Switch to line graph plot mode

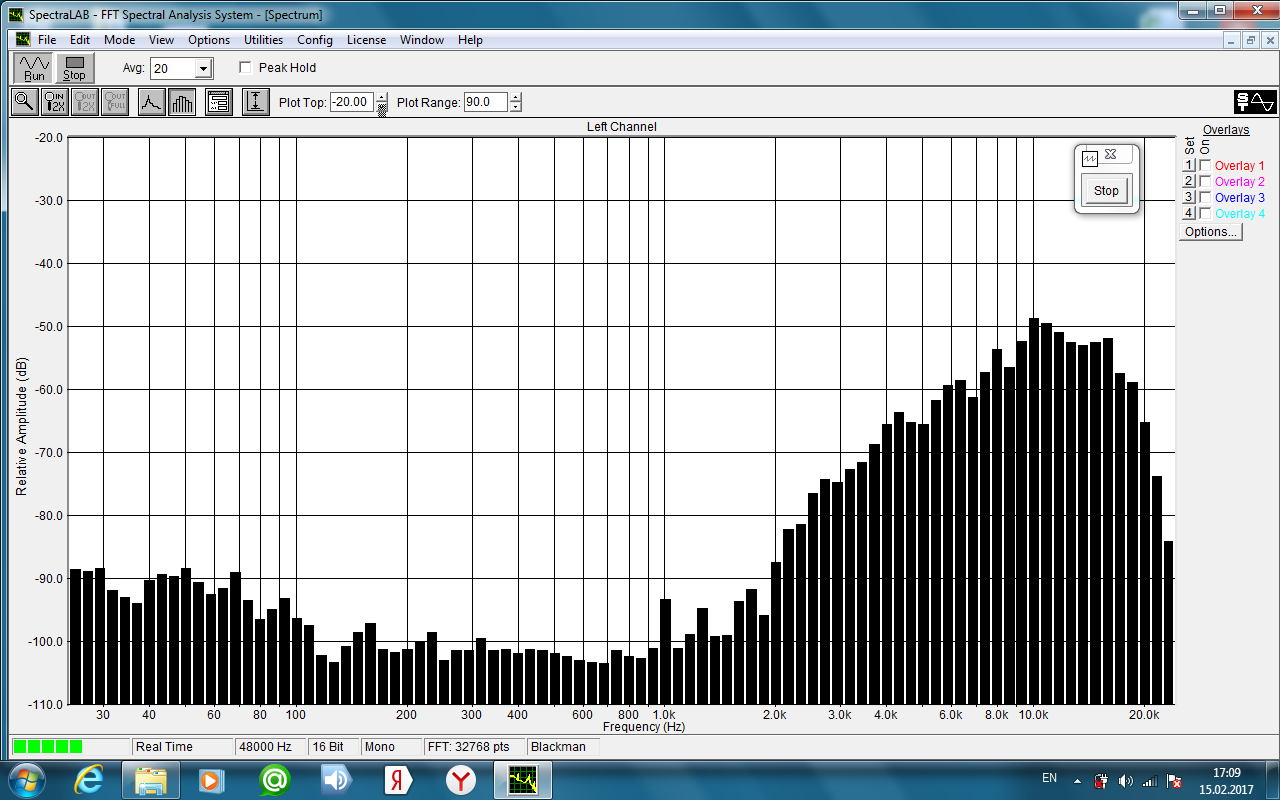pyautogui.click(x=151, y=102)
